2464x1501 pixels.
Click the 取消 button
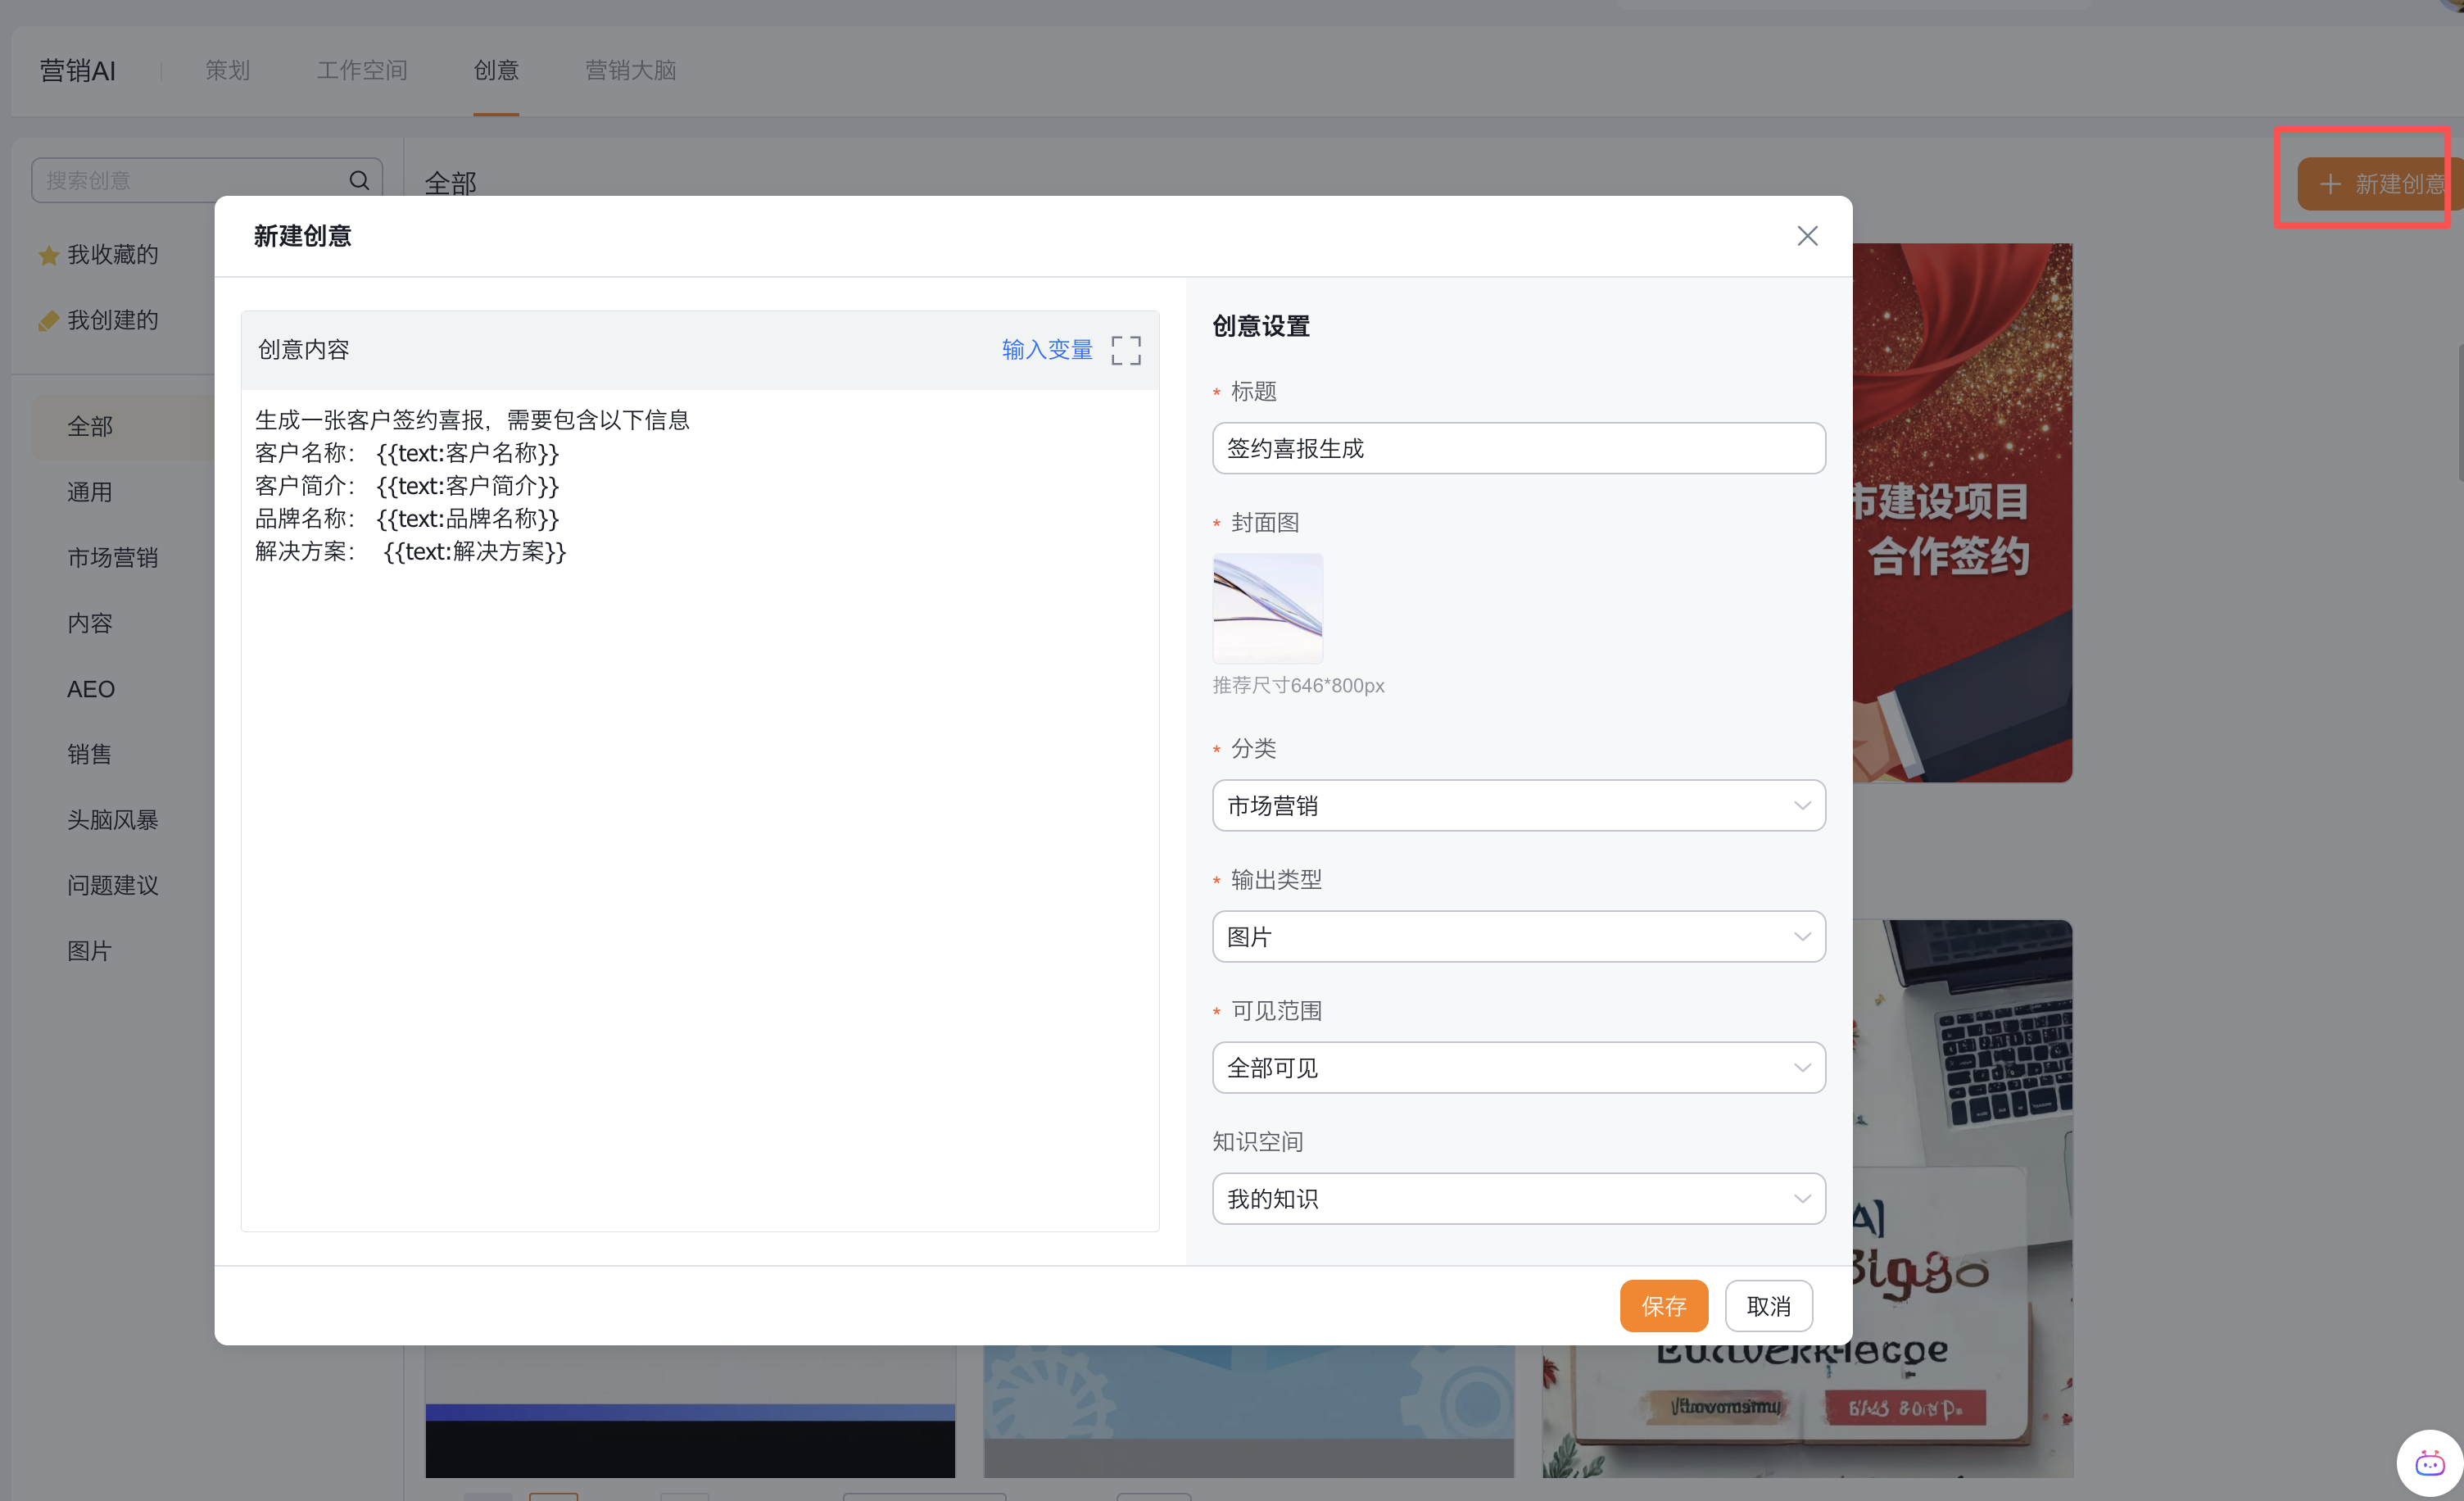coord(1768,1306)
